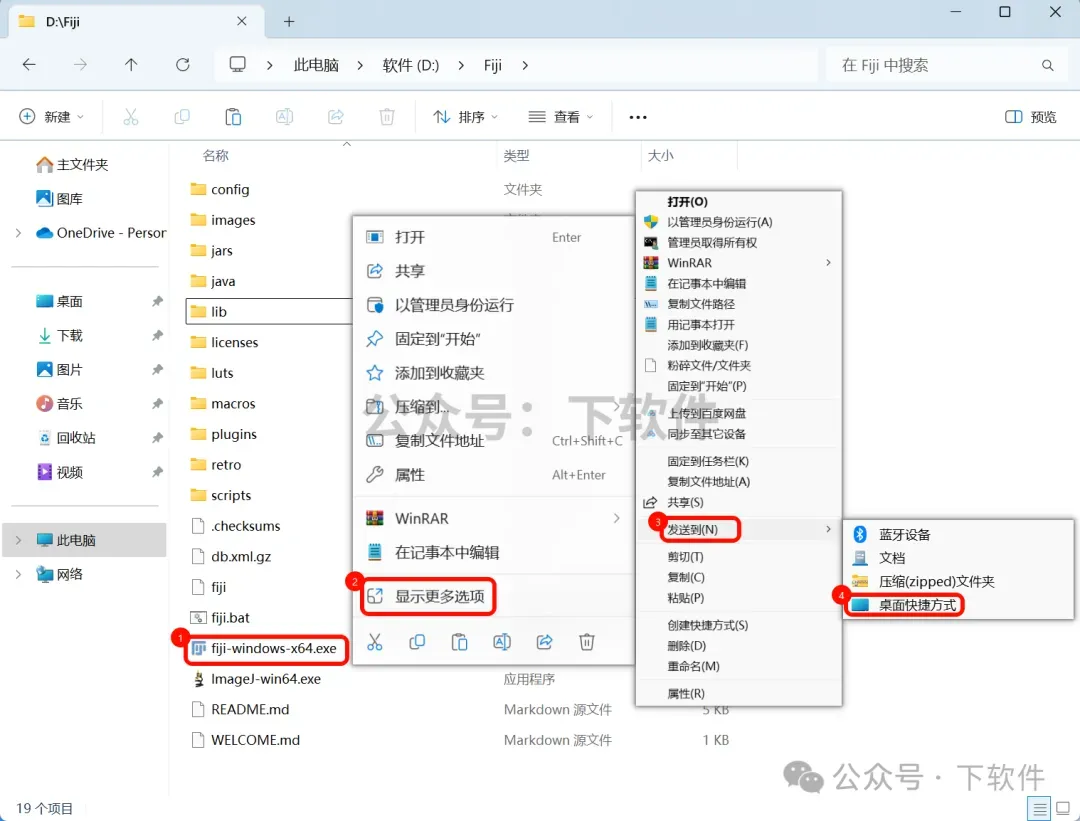1080x821 pixels.
Task: Choose 复制文件地址 in the modern context menu
Action: 493,441
